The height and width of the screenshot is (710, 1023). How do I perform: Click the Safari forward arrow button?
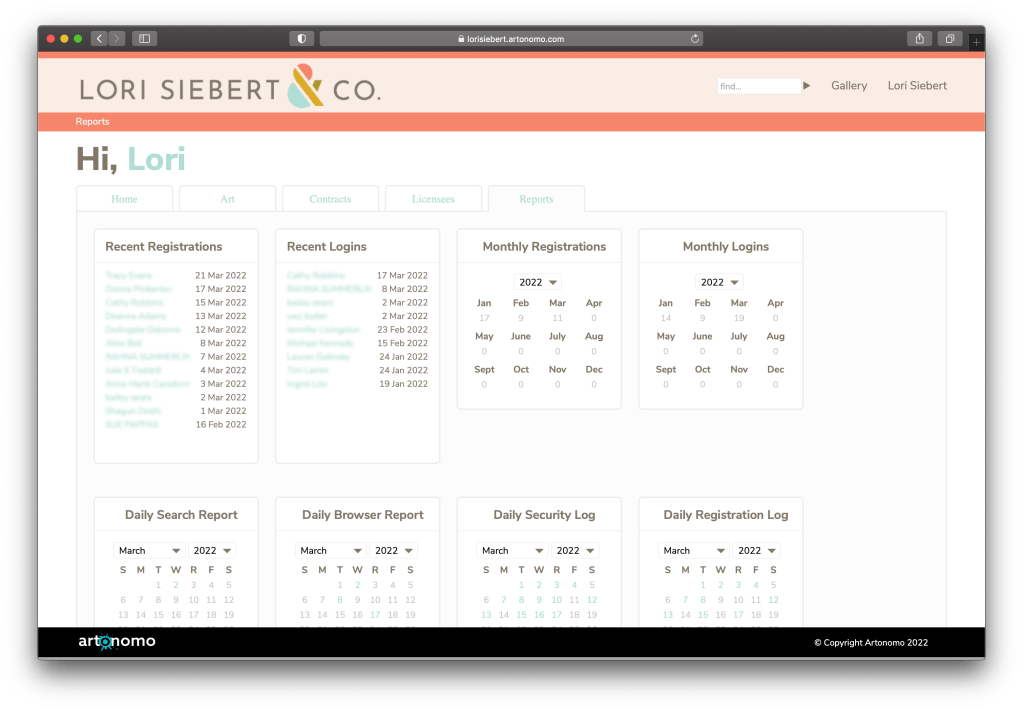tap(117, 39)
